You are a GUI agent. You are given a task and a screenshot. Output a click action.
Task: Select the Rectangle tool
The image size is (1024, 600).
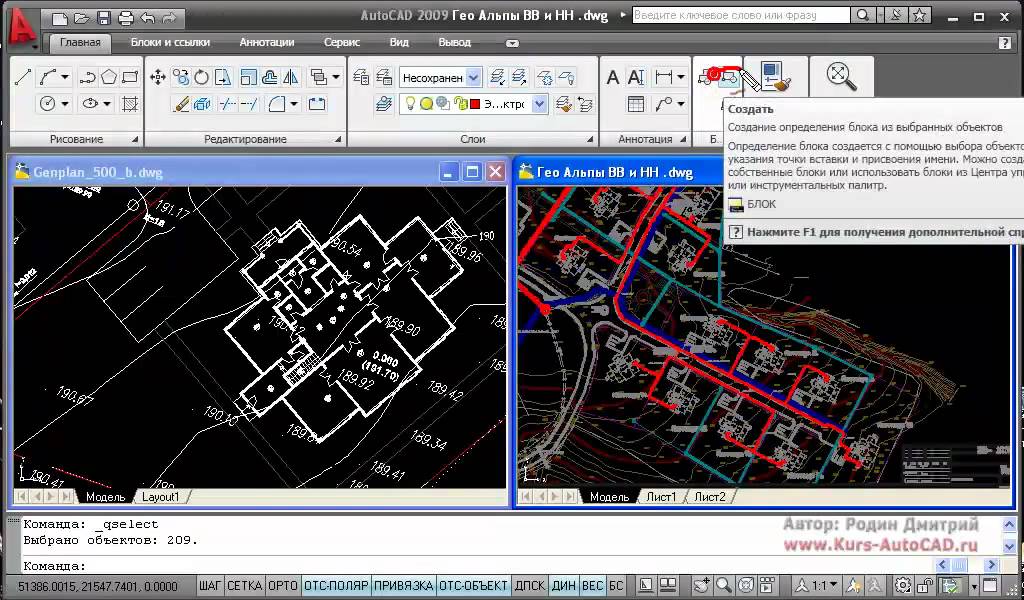(130, 78)
